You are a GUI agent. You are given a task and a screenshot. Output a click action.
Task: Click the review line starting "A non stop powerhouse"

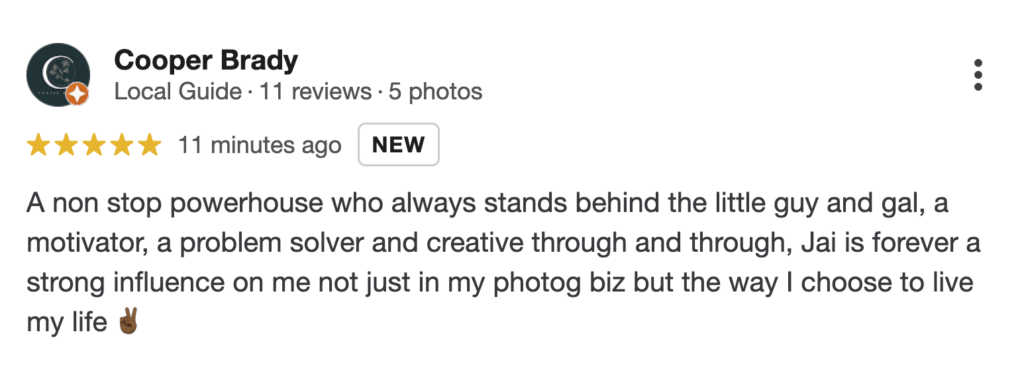(487, 205)
